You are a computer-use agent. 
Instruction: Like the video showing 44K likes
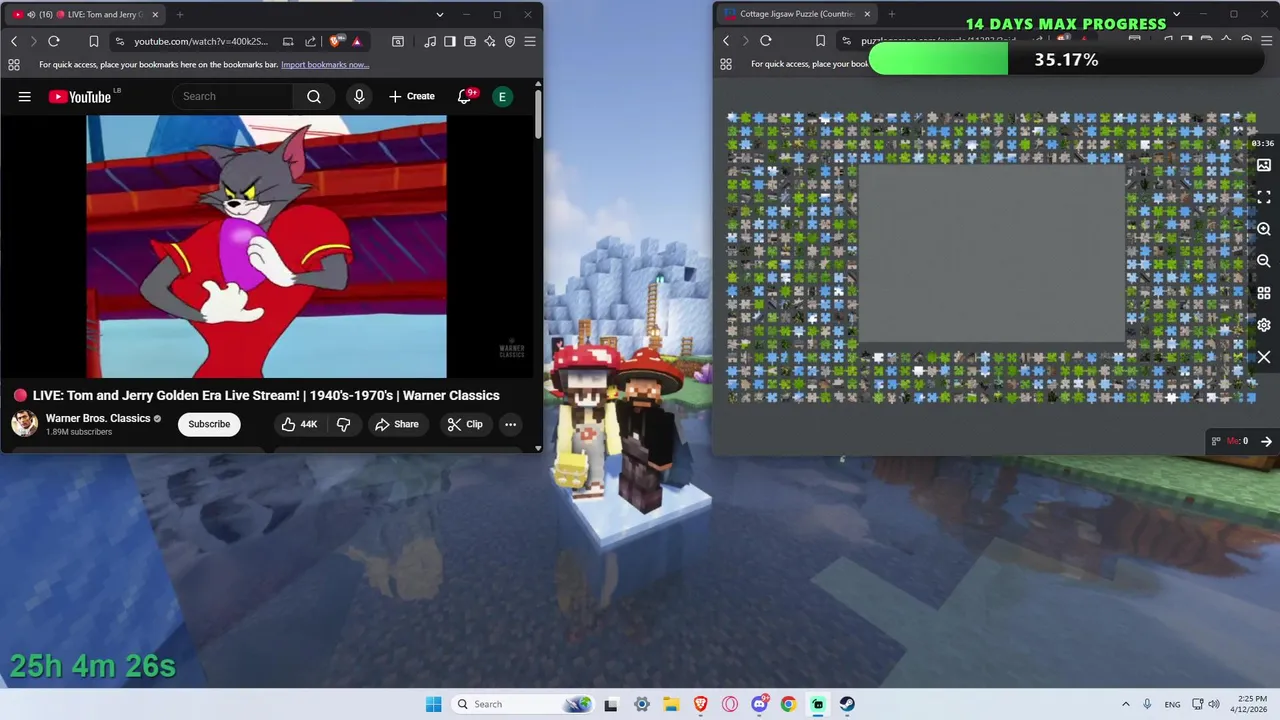[299, 424]
